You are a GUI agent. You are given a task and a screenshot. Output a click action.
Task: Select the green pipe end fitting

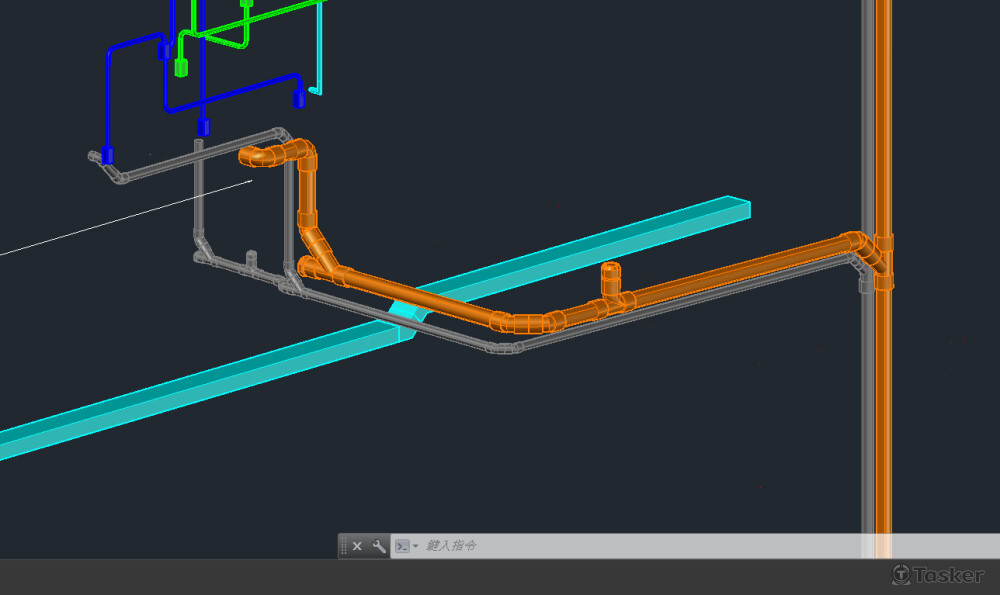click(x=181, y=68)
